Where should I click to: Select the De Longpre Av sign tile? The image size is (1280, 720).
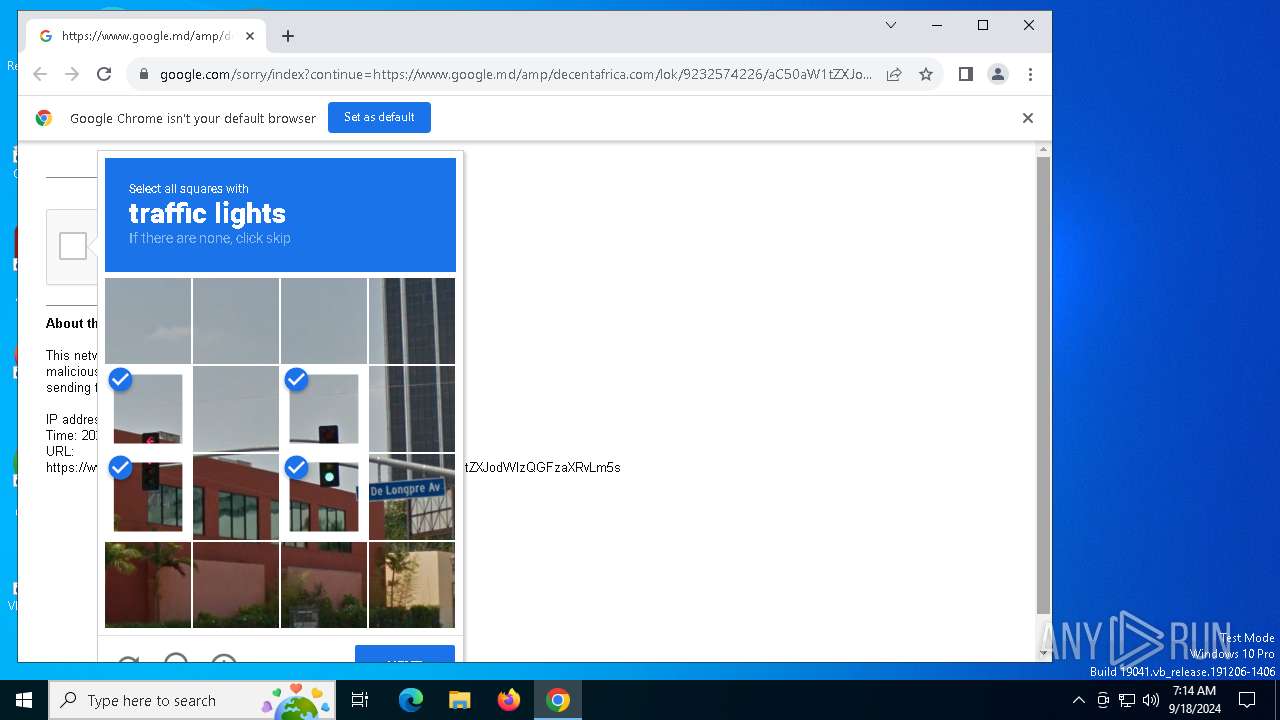412,497
